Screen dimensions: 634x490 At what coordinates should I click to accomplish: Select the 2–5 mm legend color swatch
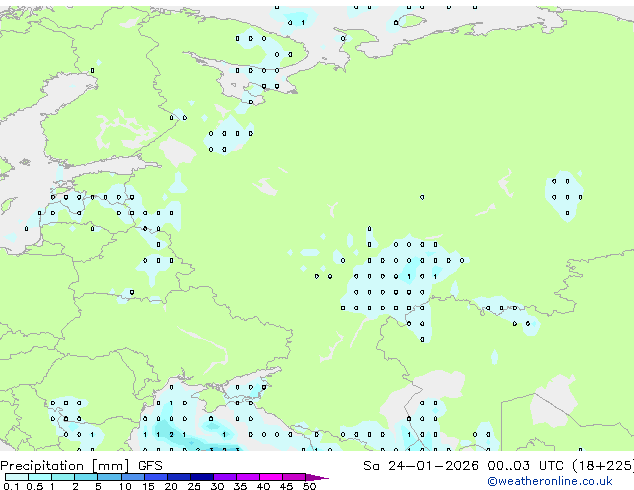pyautogui.click(x=86, y=477)
